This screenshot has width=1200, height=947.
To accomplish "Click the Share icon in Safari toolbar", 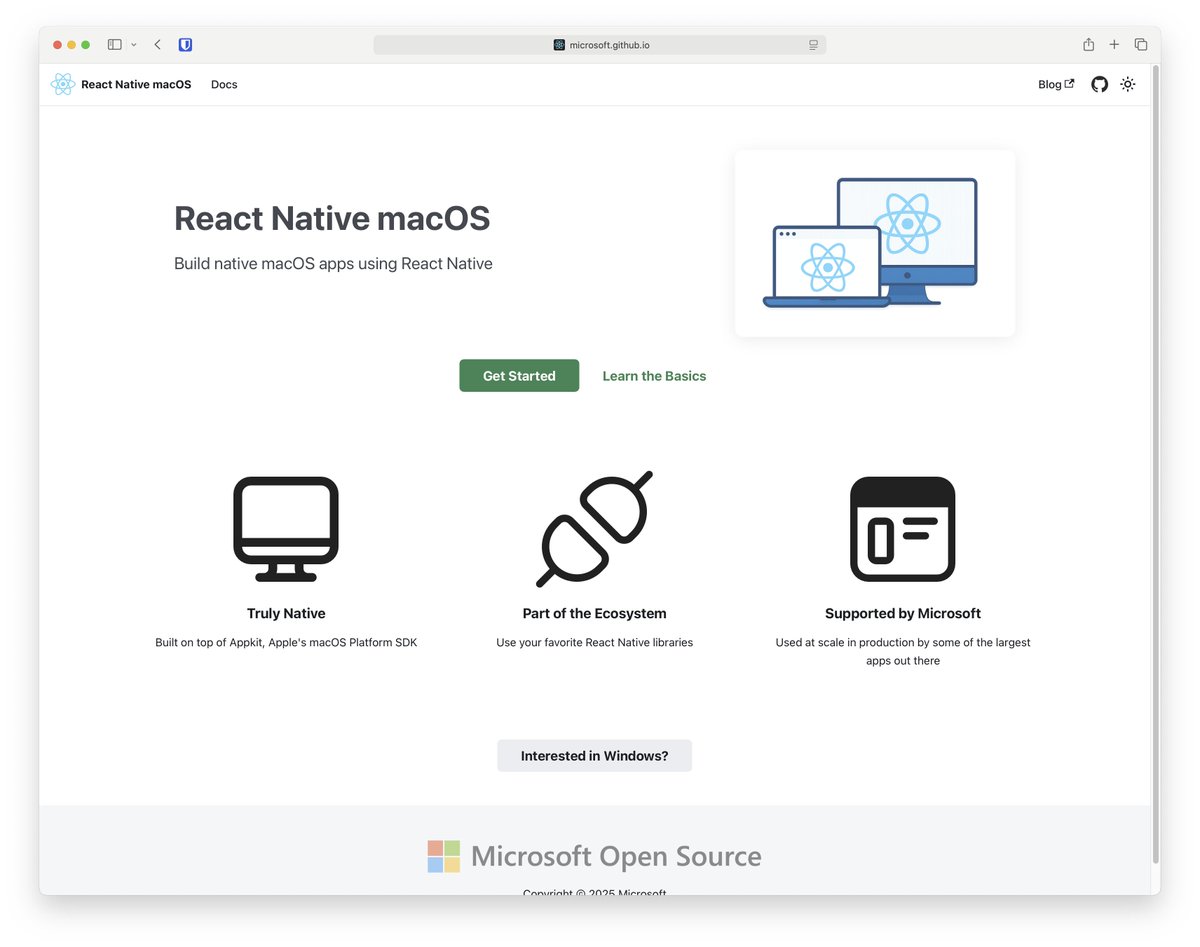I will coord(1088,44).
